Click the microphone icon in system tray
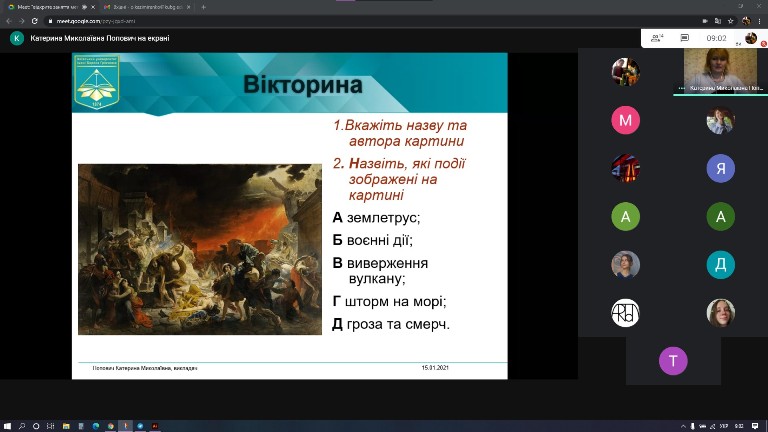 click(x=693, y=426)
